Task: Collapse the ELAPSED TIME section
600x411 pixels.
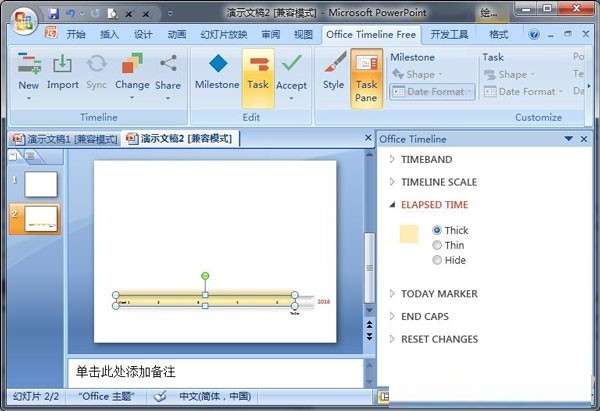Action: [x=392, y=205]
